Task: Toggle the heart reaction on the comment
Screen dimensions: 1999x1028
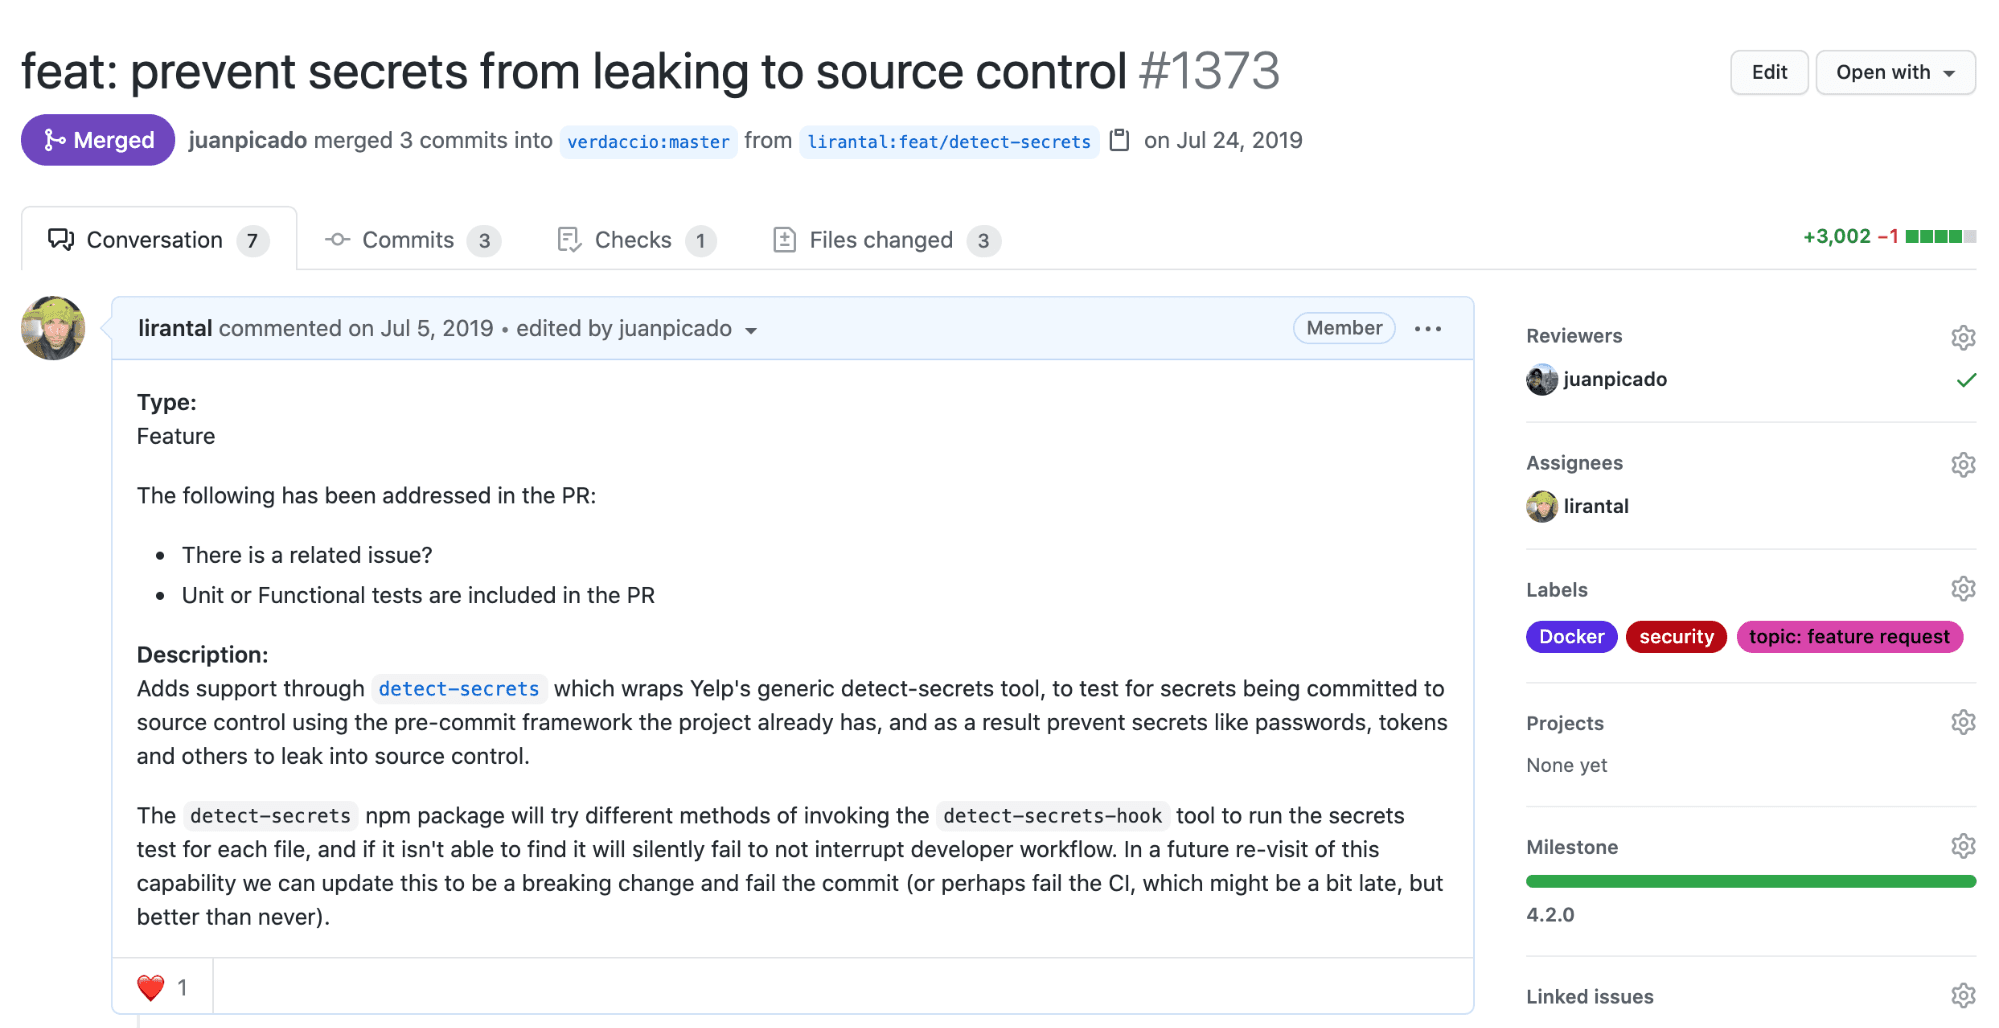Action: click(x=162, y=988)
